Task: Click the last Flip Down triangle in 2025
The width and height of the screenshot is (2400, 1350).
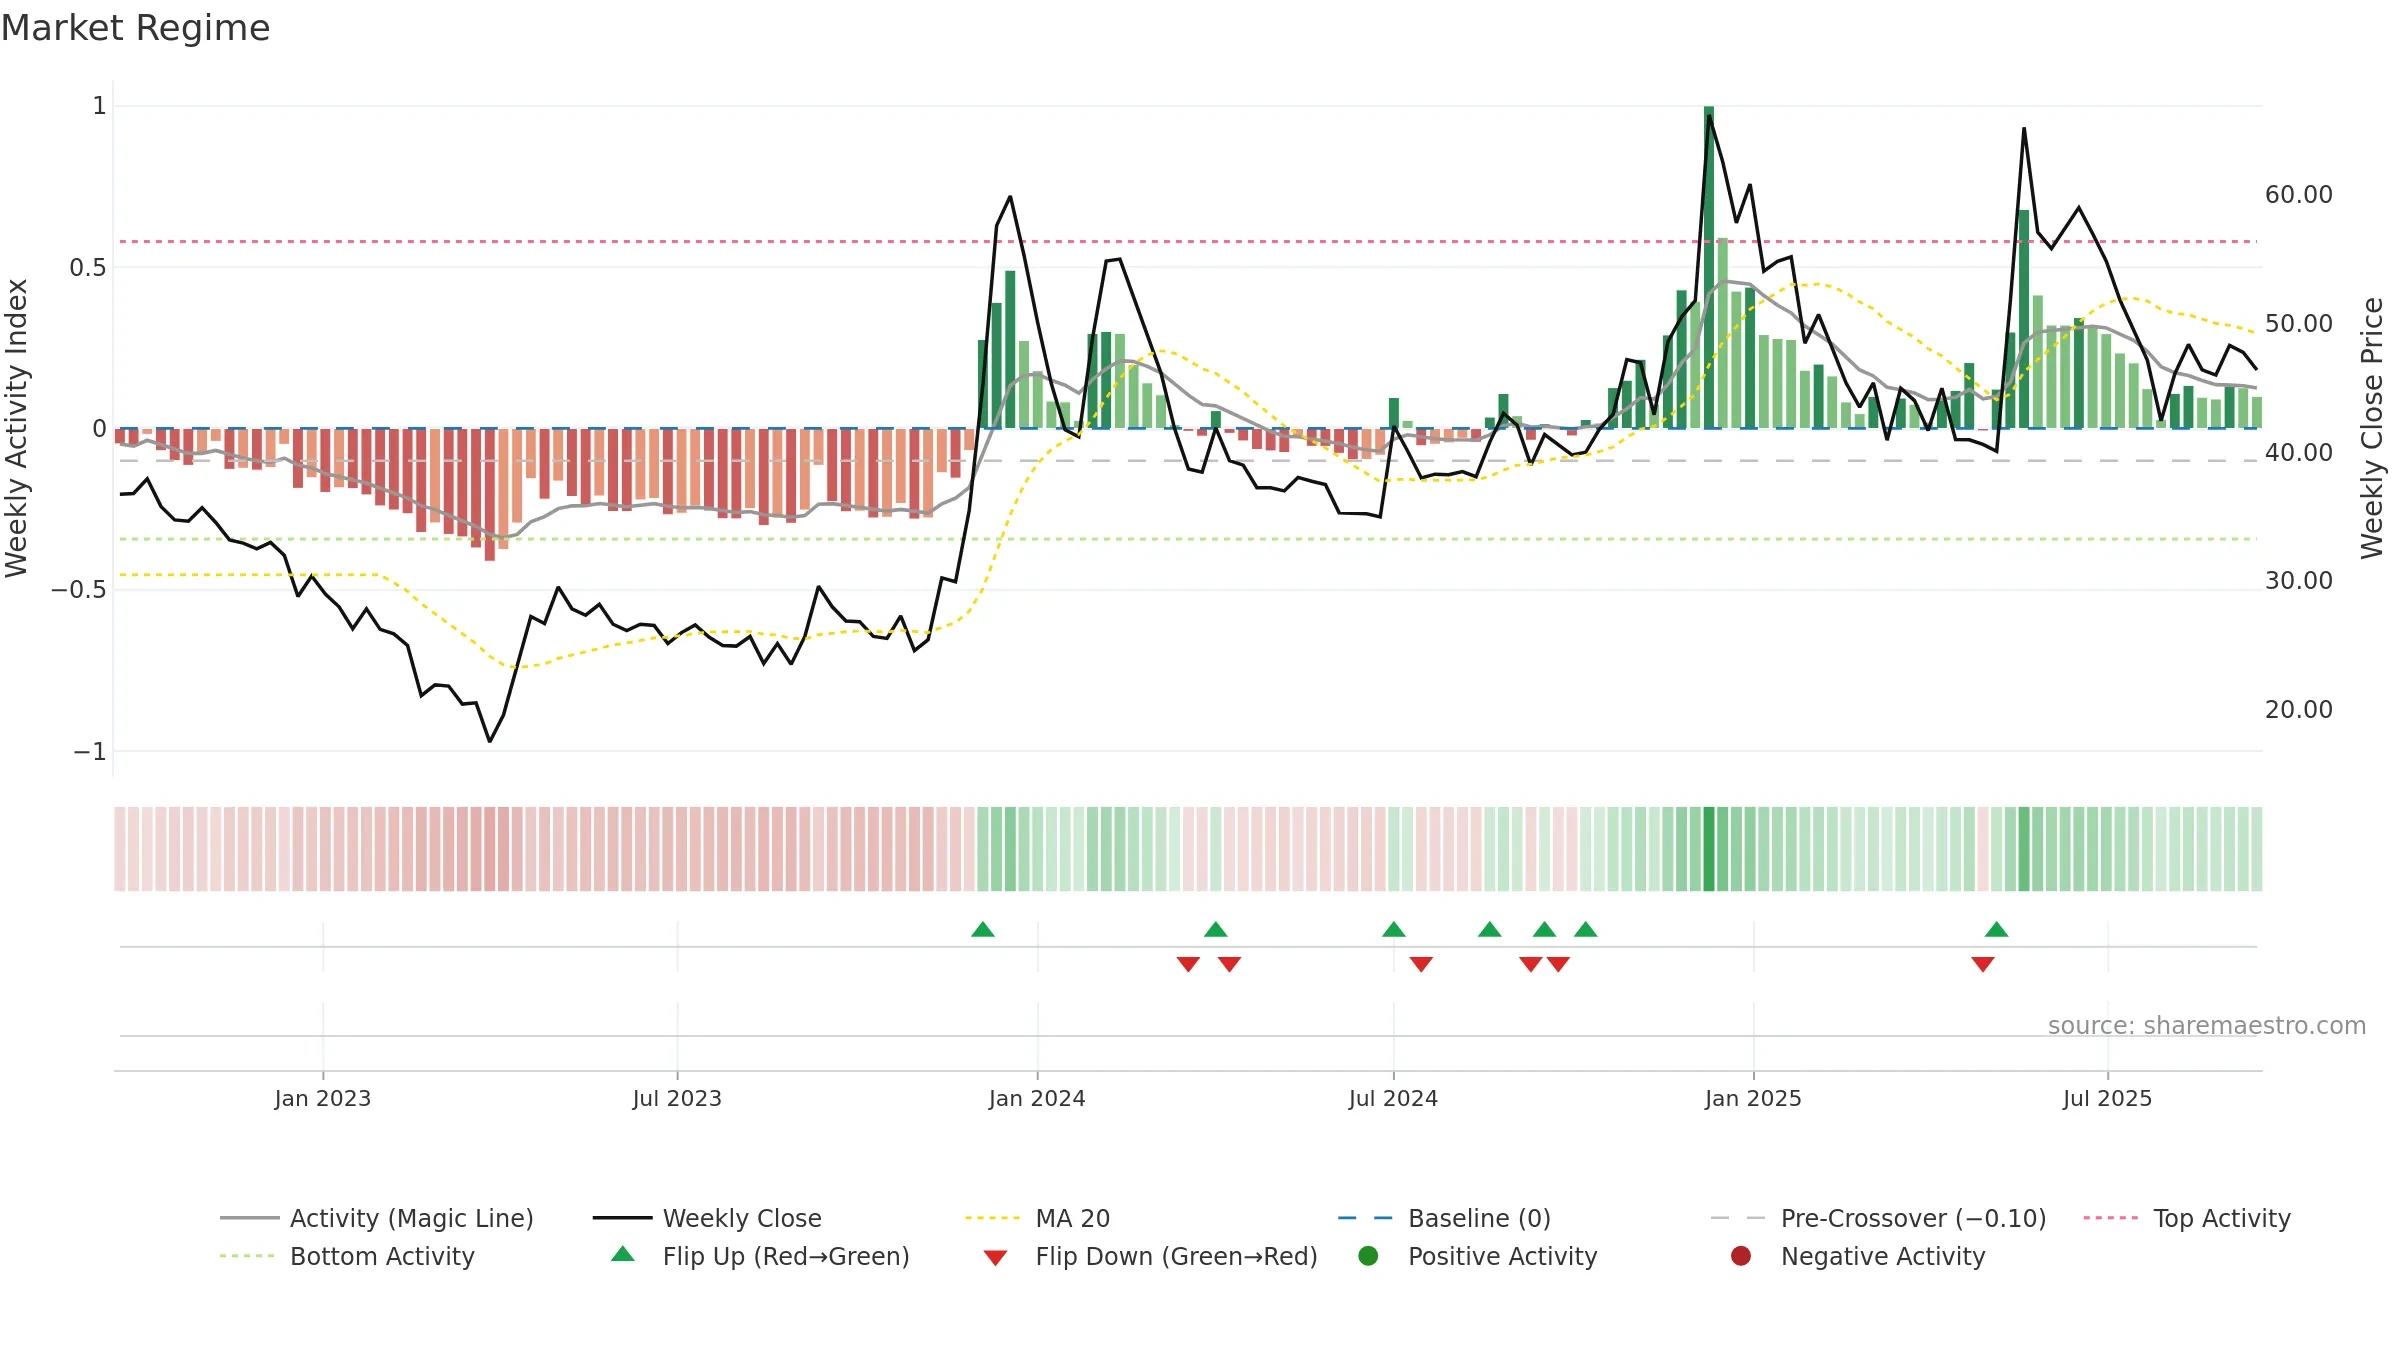Action: [x=1983, y=964]
